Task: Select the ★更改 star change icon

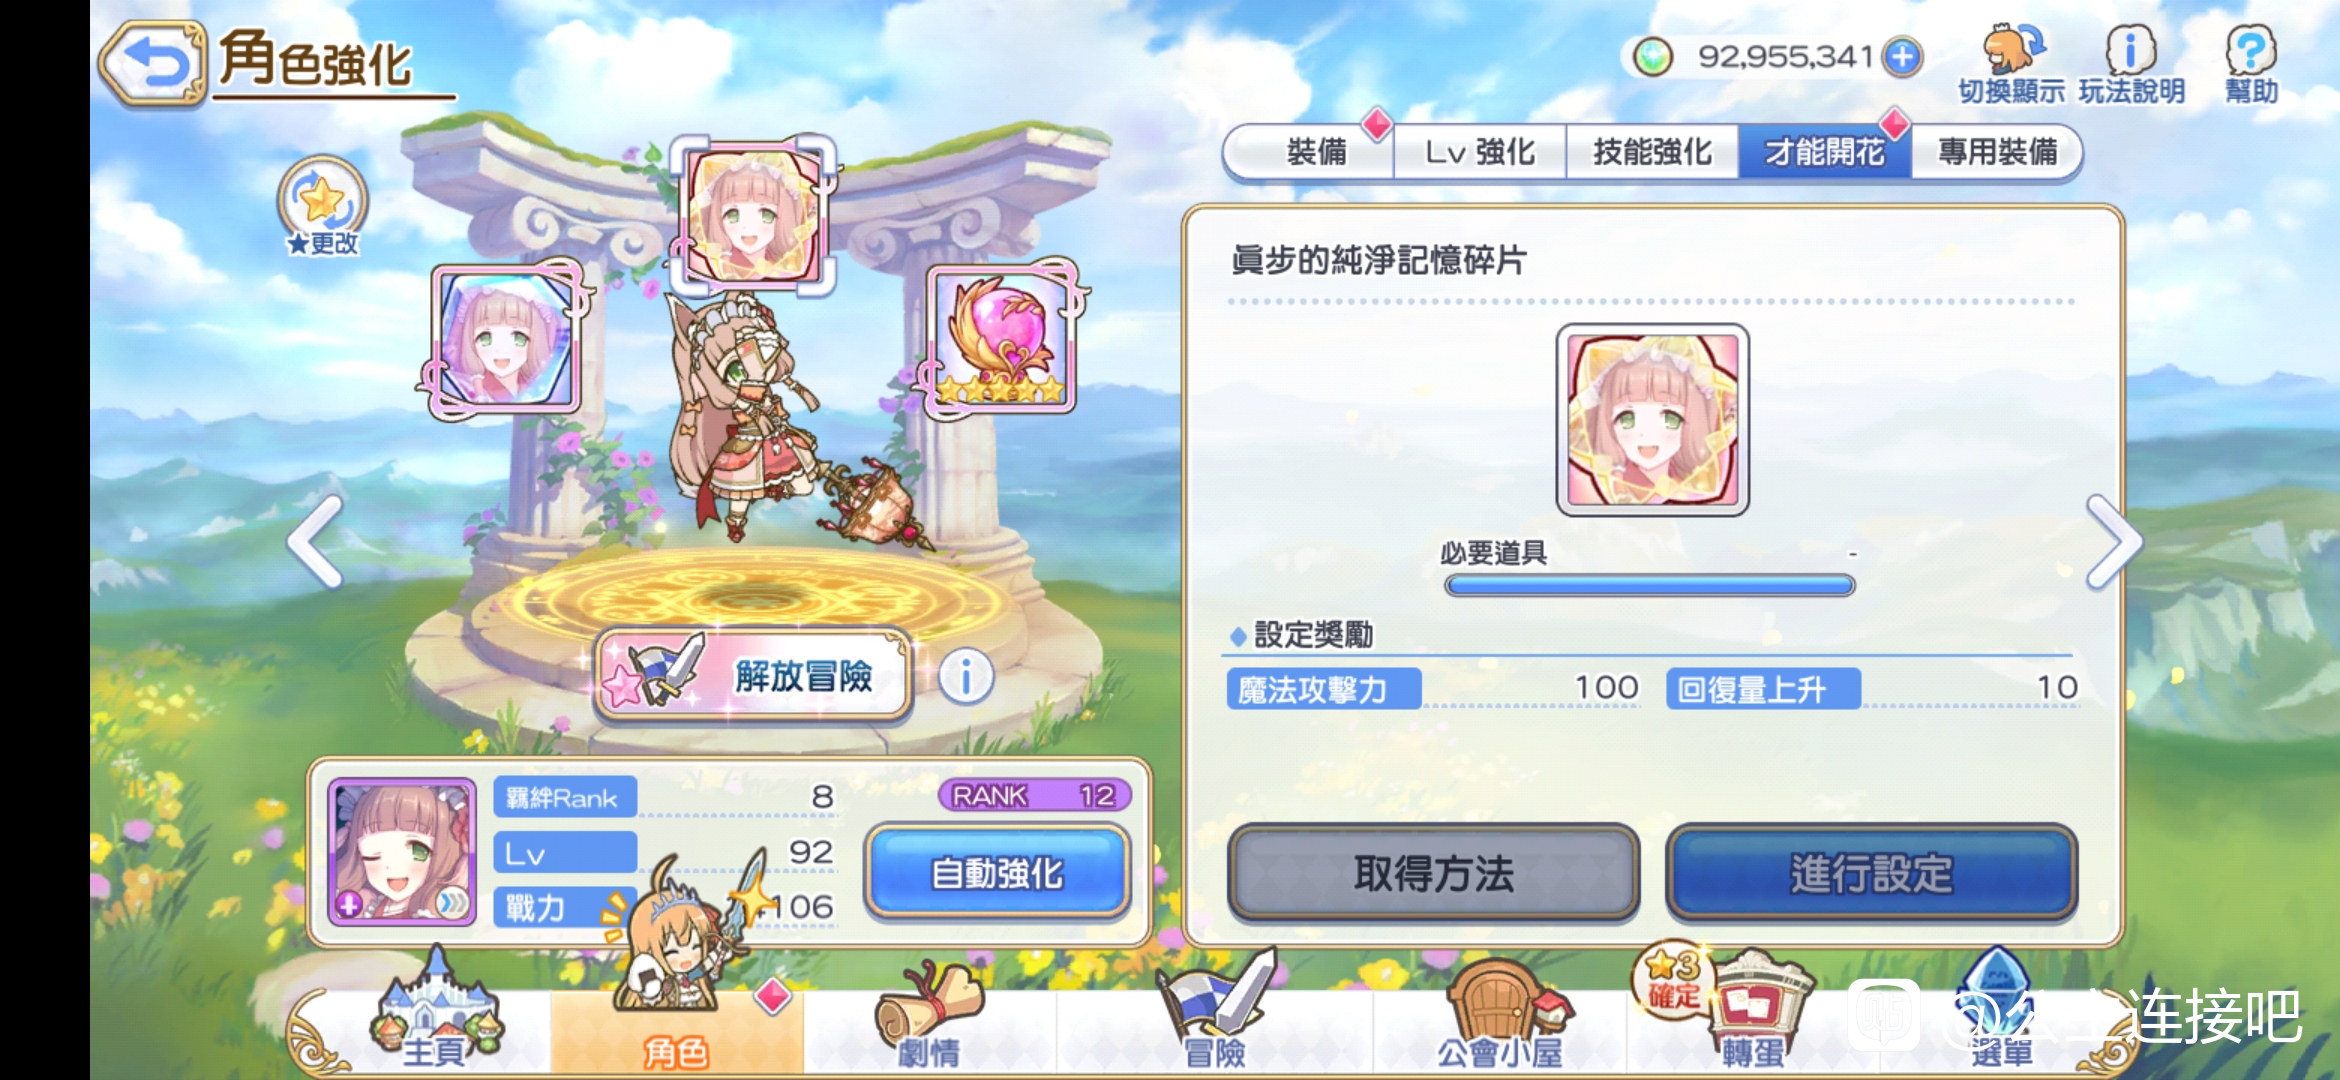Action: [x=322, y=206]
